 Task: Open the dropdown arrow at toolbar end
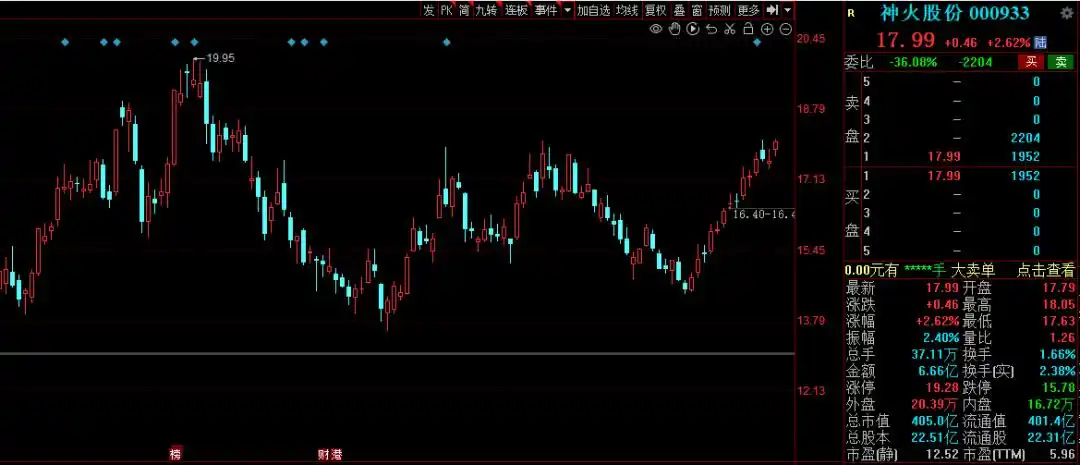click(x=788, y=10)
